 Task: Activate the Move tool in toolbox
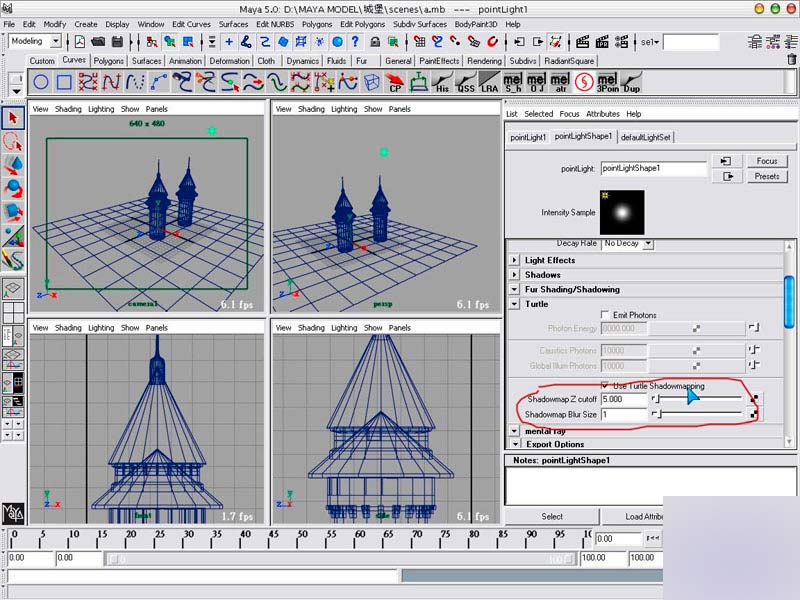[x=13, y=165]
